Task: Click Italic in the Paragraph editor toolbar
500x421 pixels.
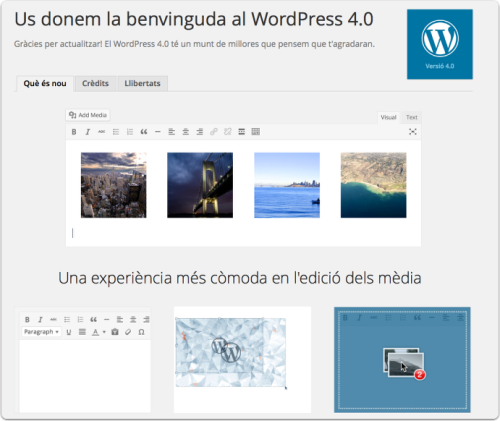Action: [40, 320]
